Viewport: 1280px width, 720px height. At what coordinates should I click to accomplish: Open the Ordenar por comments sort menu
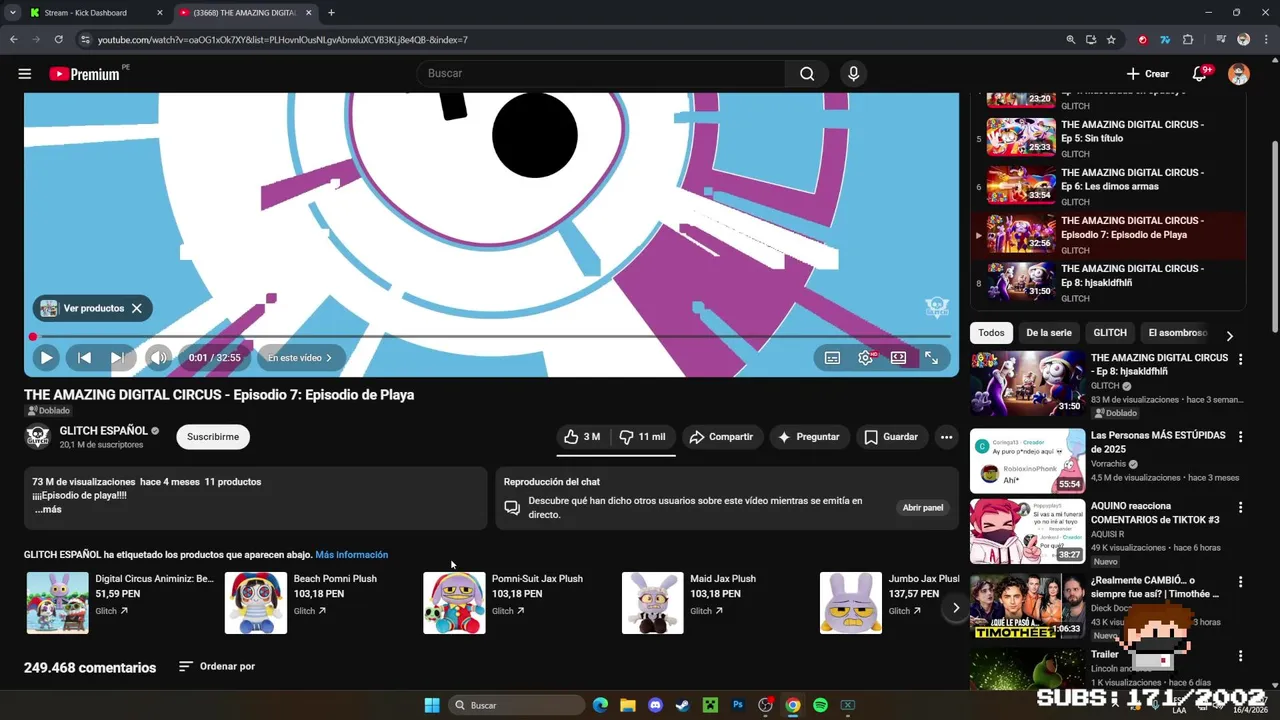[x=217, y=667]
